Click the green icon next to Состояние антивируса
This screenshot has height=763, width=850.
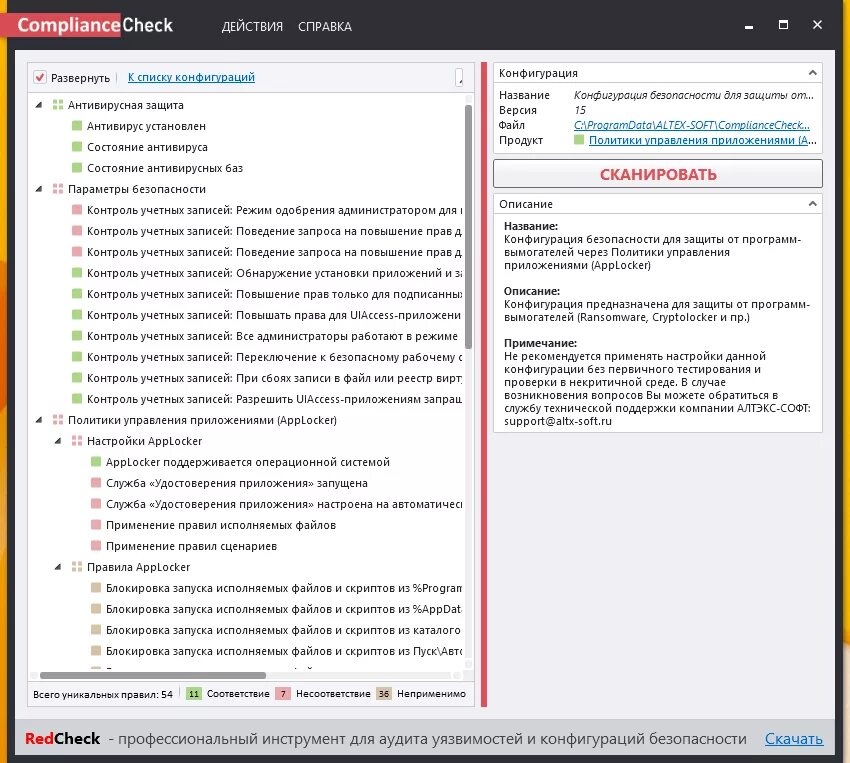[x=77, y=147]
